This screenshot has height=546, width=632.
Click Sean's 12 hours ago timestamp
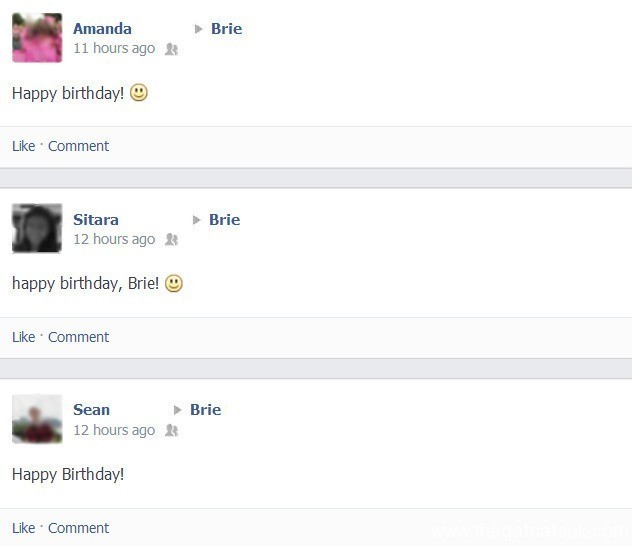coord(114,430)
